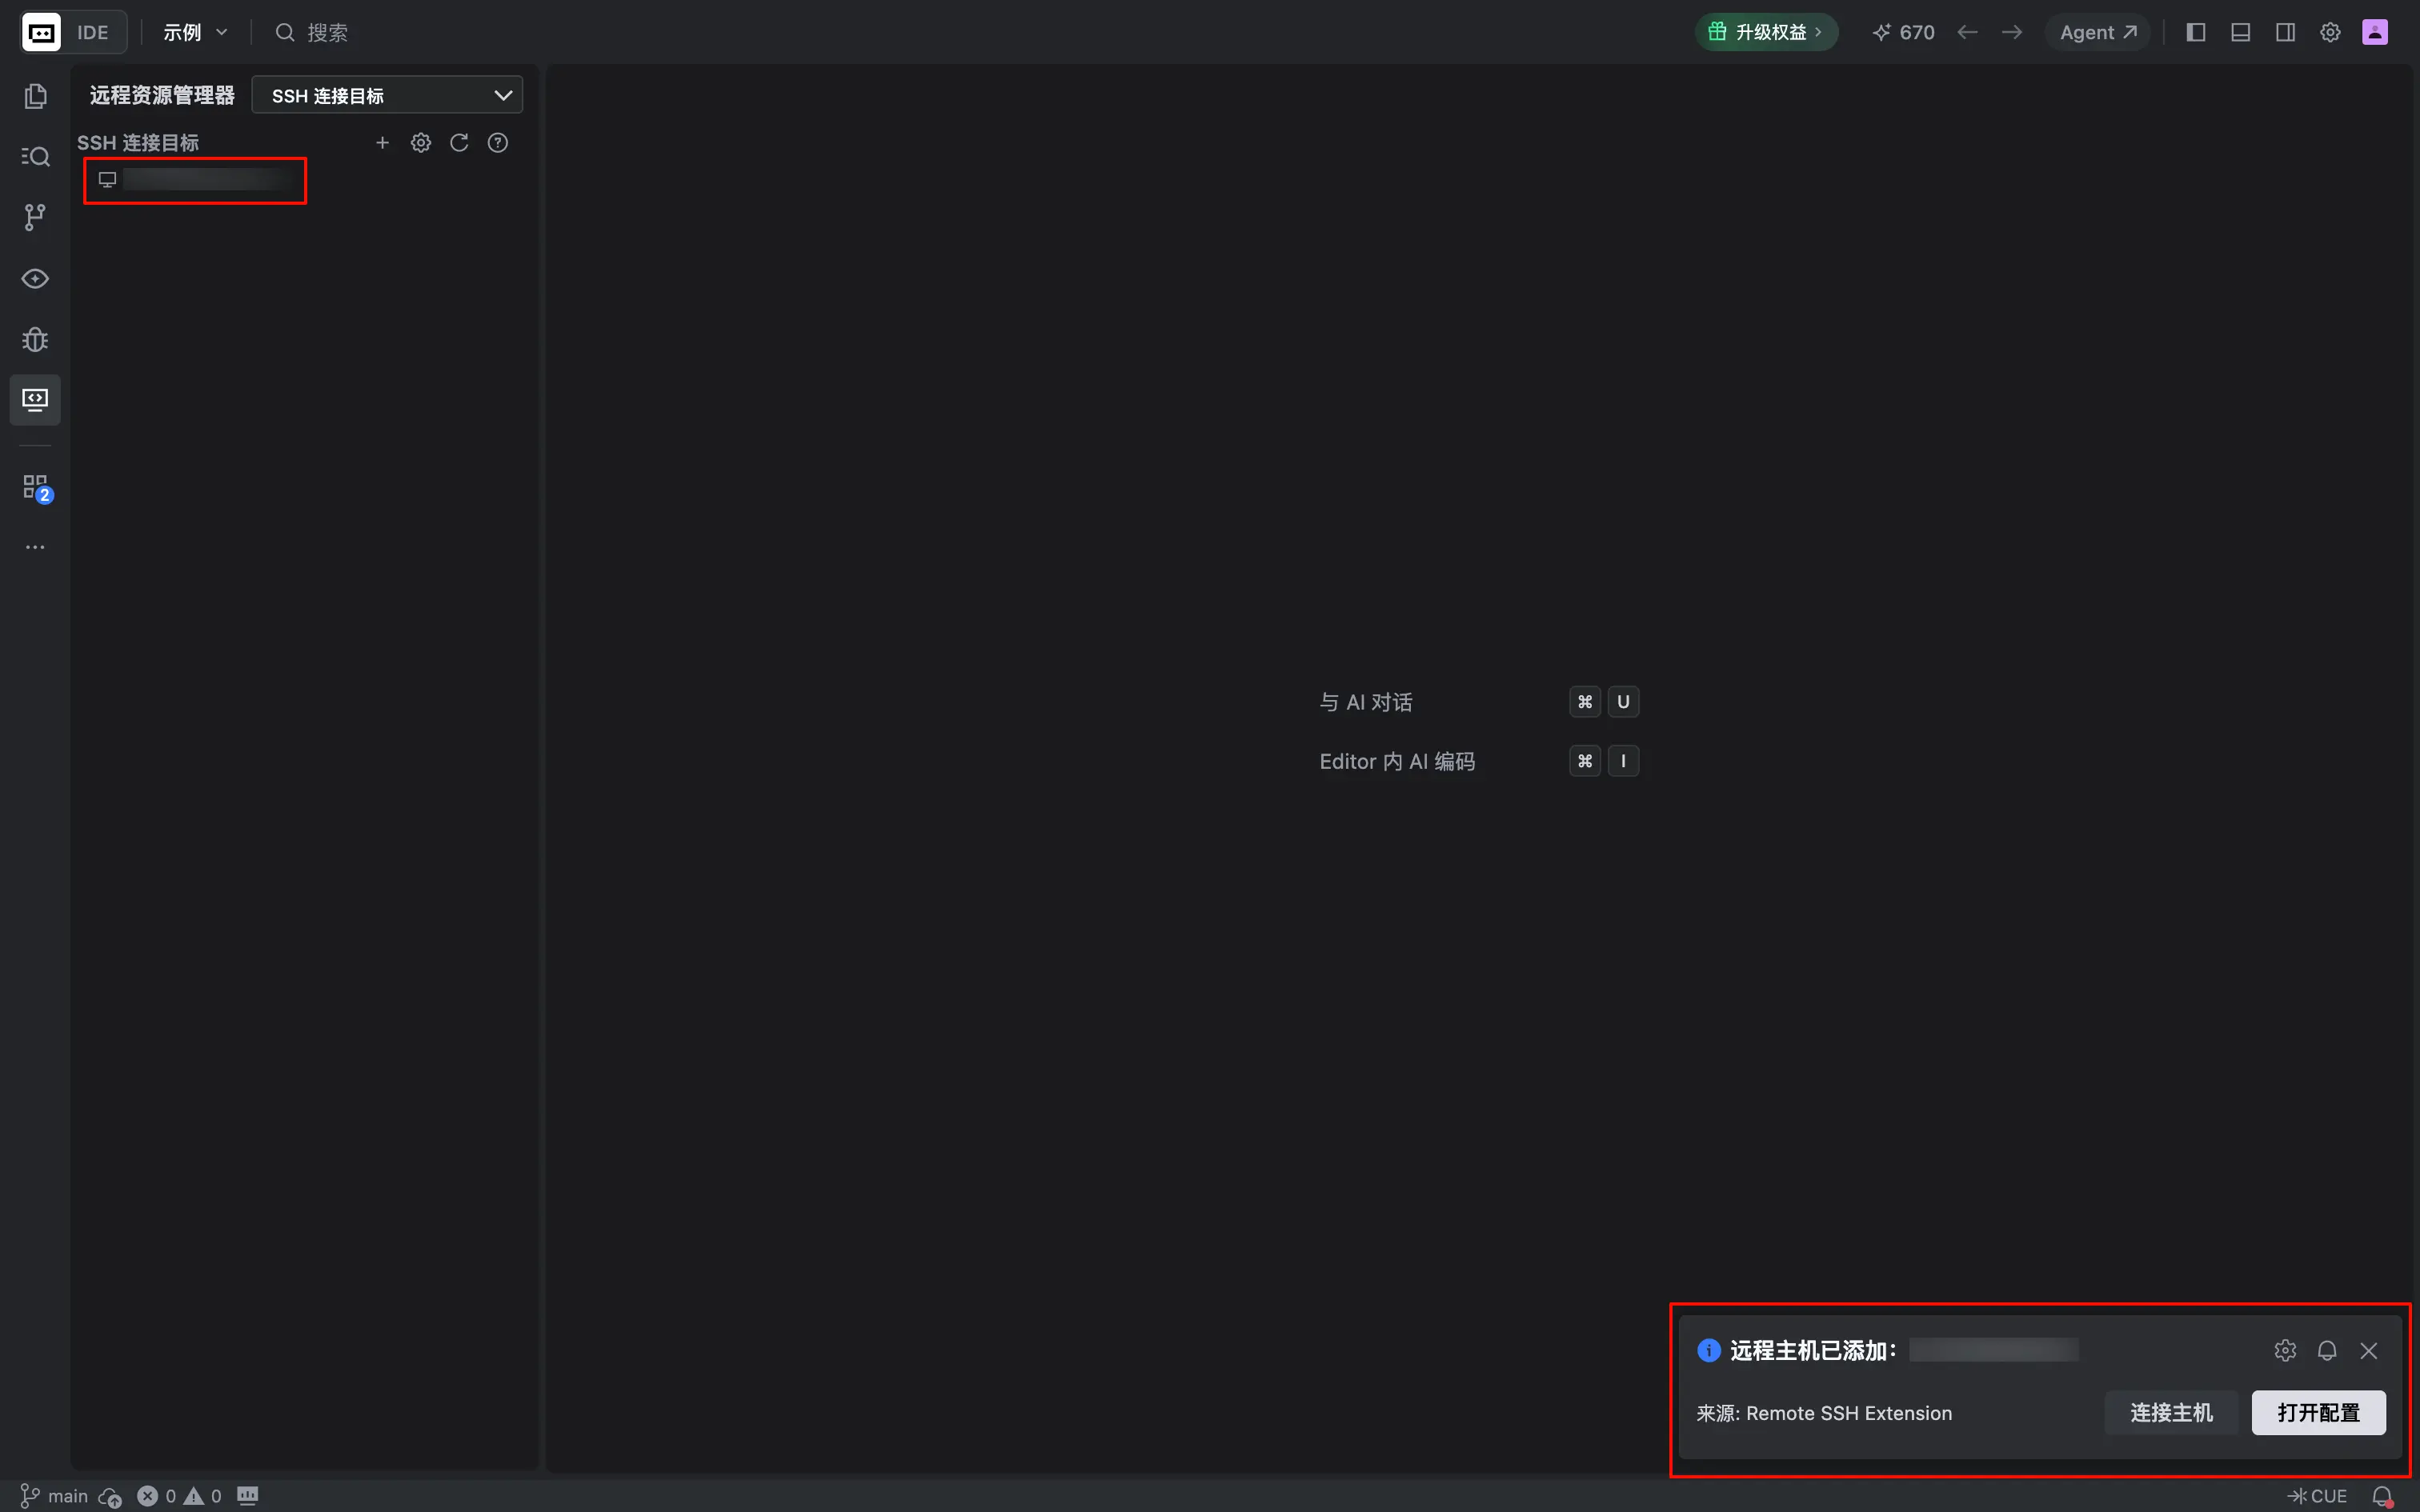This screenshot has width=2420, height=1512.
Task: Open help icon for SSH connection targets
Action: pyautogui.click(x=498, y=143)
